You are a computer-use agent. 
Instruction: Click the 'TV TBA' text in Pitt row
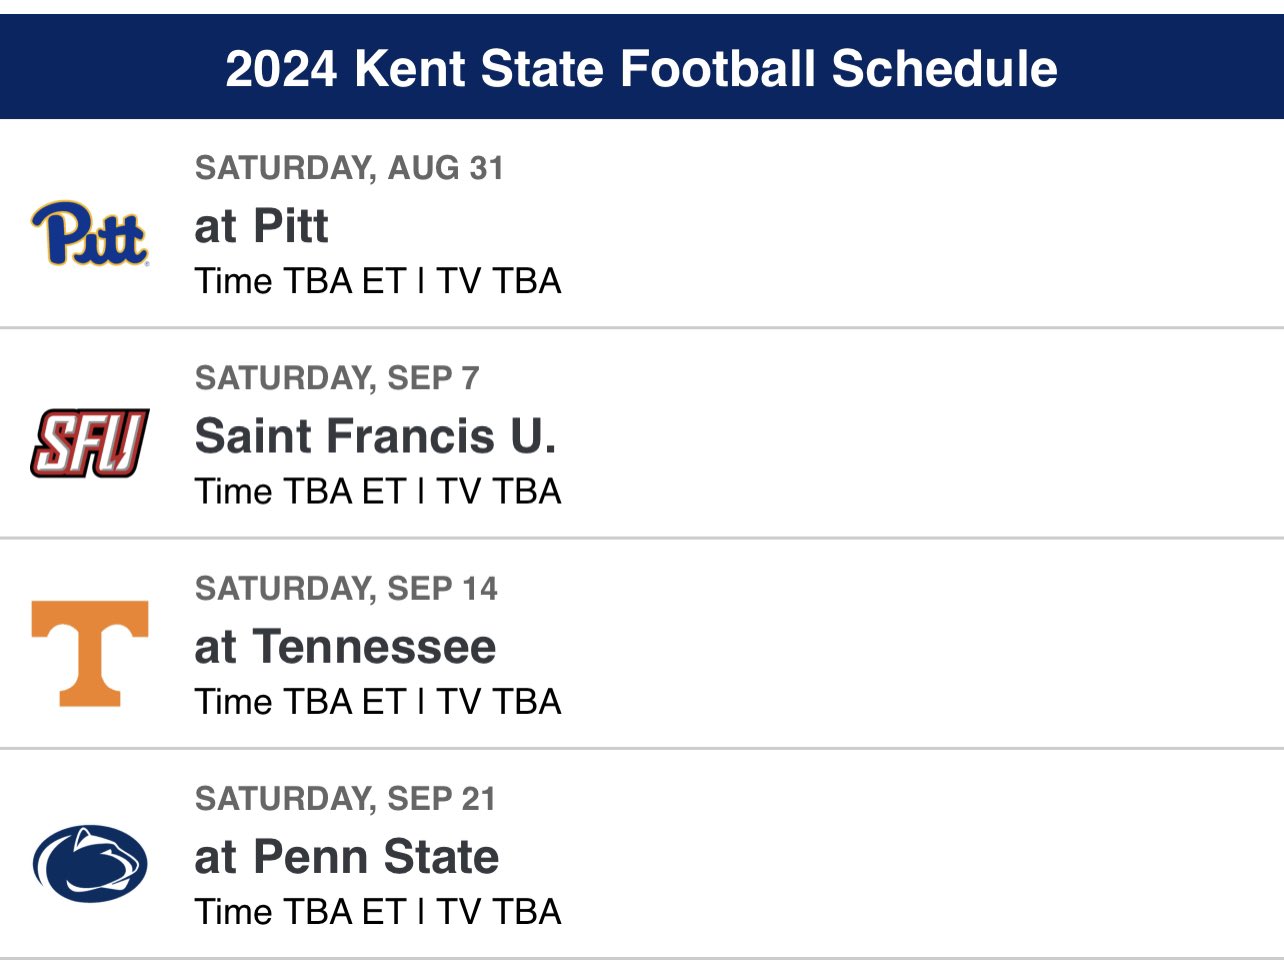(499, 281)
